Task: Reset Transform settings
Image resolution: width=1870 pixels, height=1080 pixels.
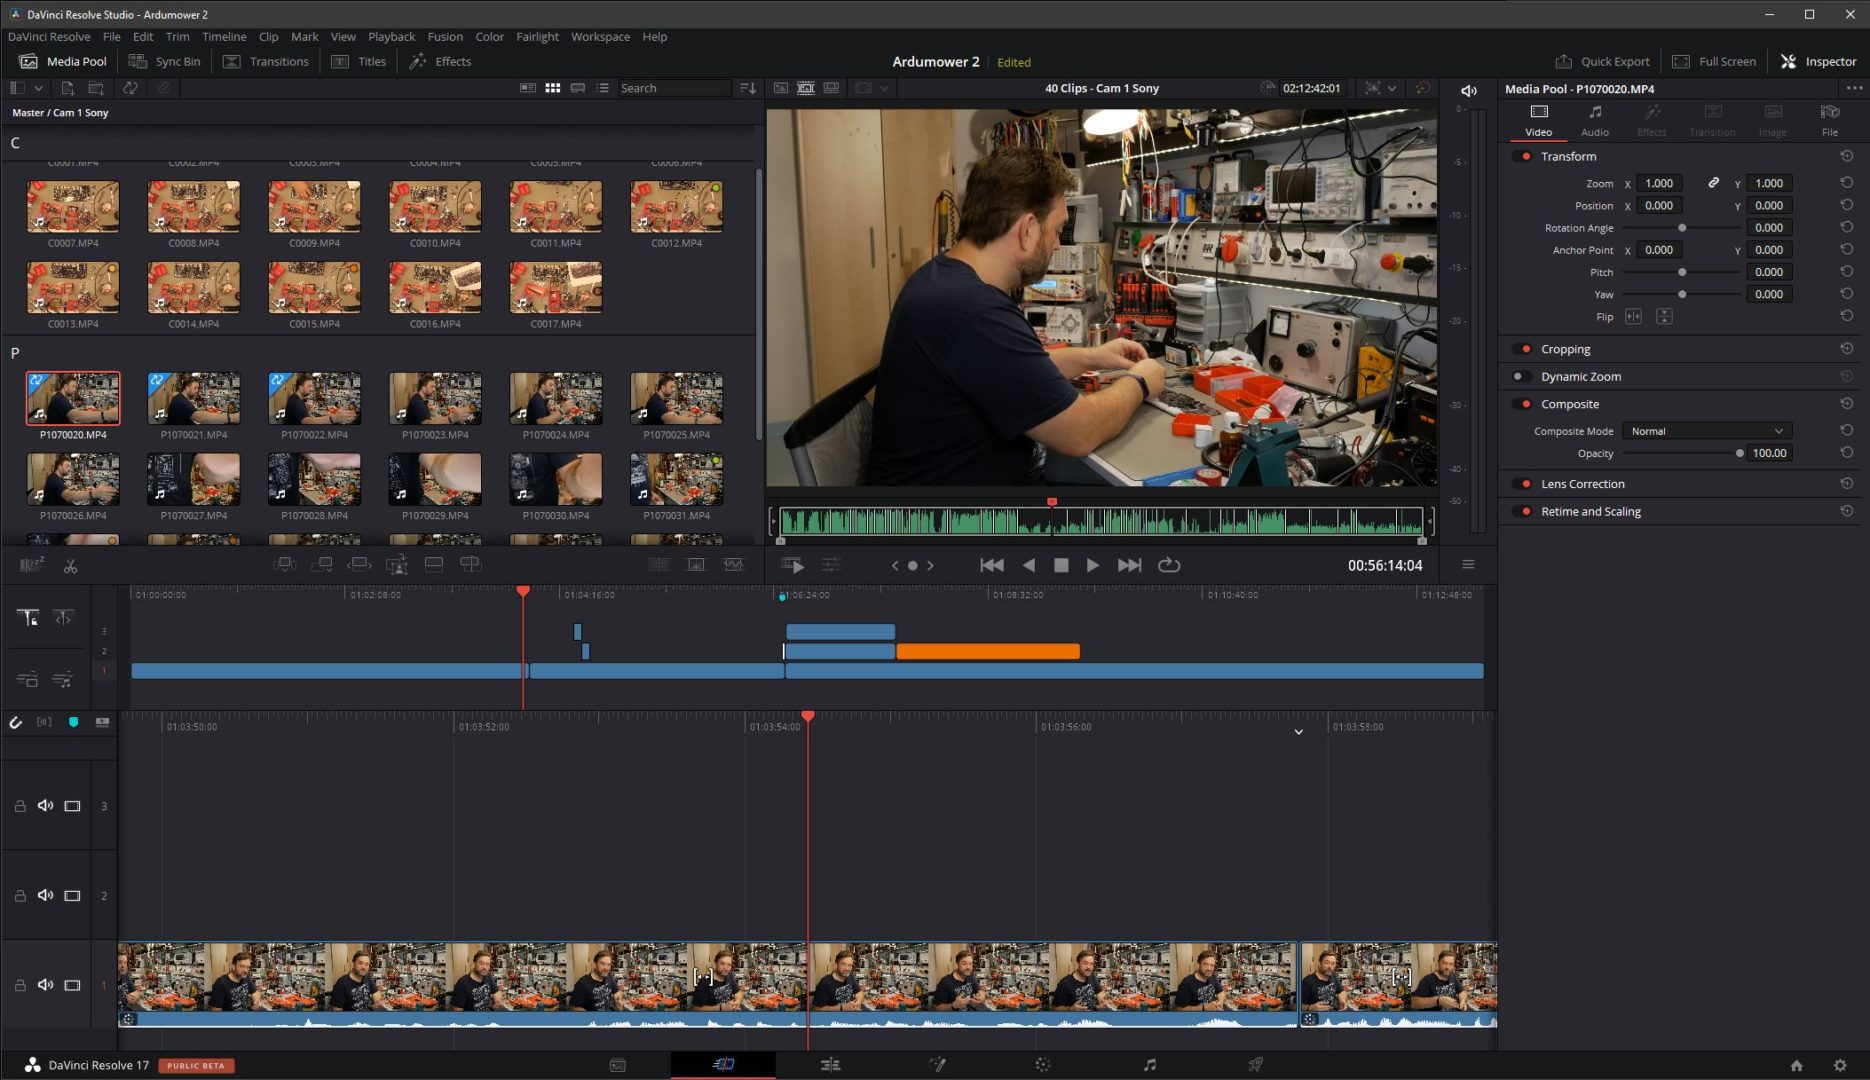Action: click(x=1846, y=156)
